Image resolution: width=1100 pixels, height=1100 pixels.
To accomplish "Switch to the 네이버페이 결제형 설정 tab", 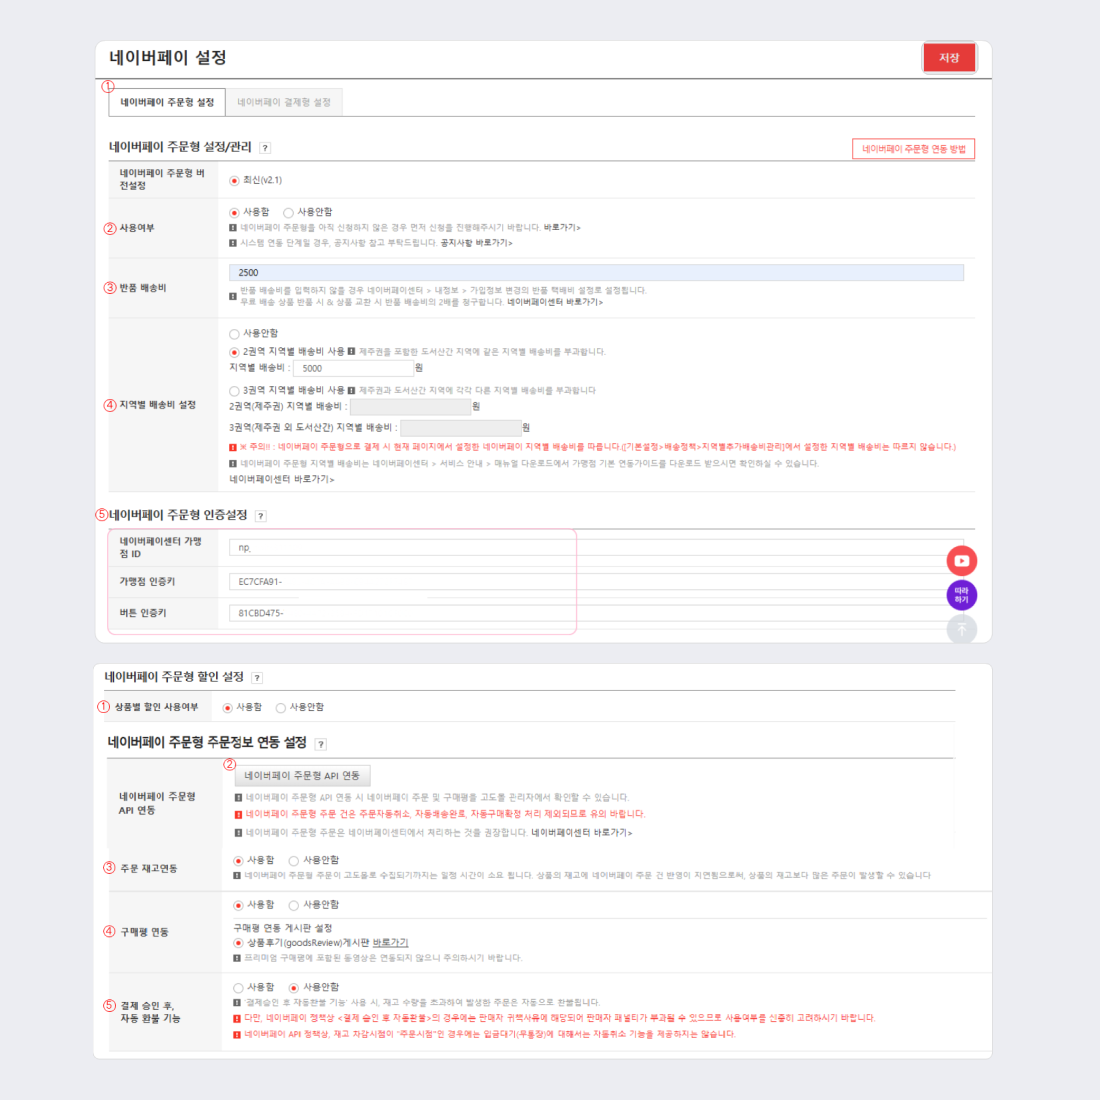I will (283, 102).
